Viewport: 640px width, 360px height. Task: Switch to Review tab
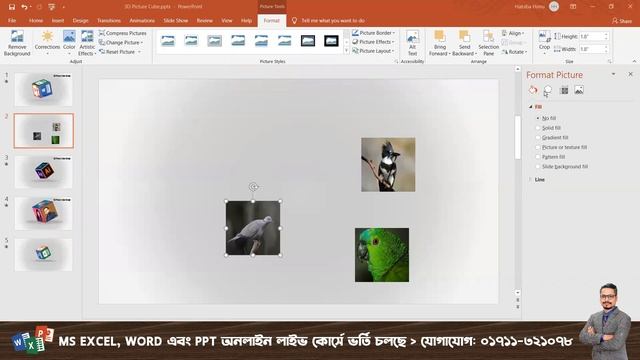204,20
